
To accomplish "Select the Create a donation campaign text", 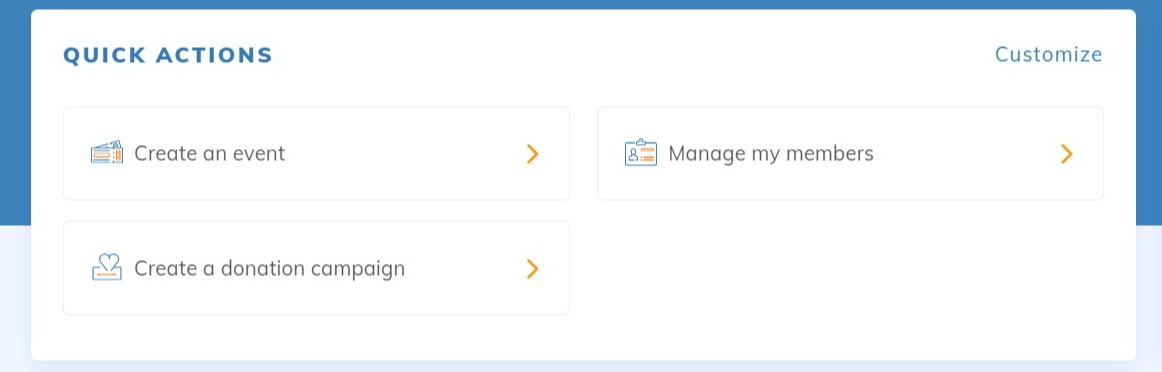I will coord(270,268).
